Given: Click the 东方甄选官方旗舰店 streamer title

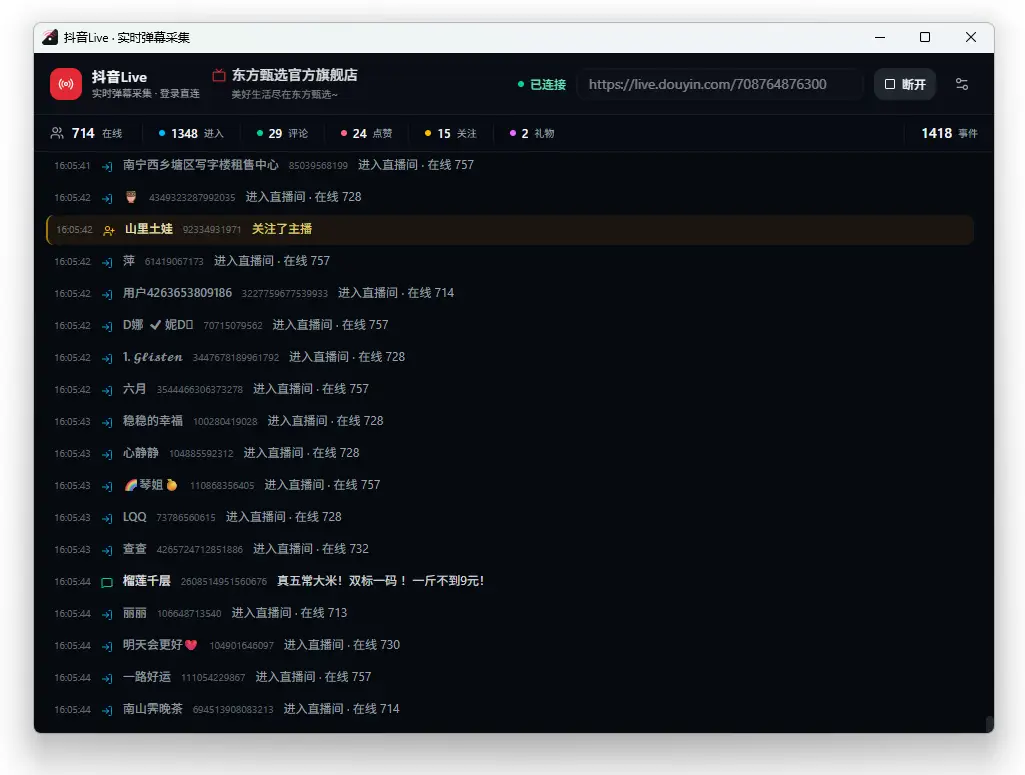Looking at the screenshot, I should click(295, 75).
